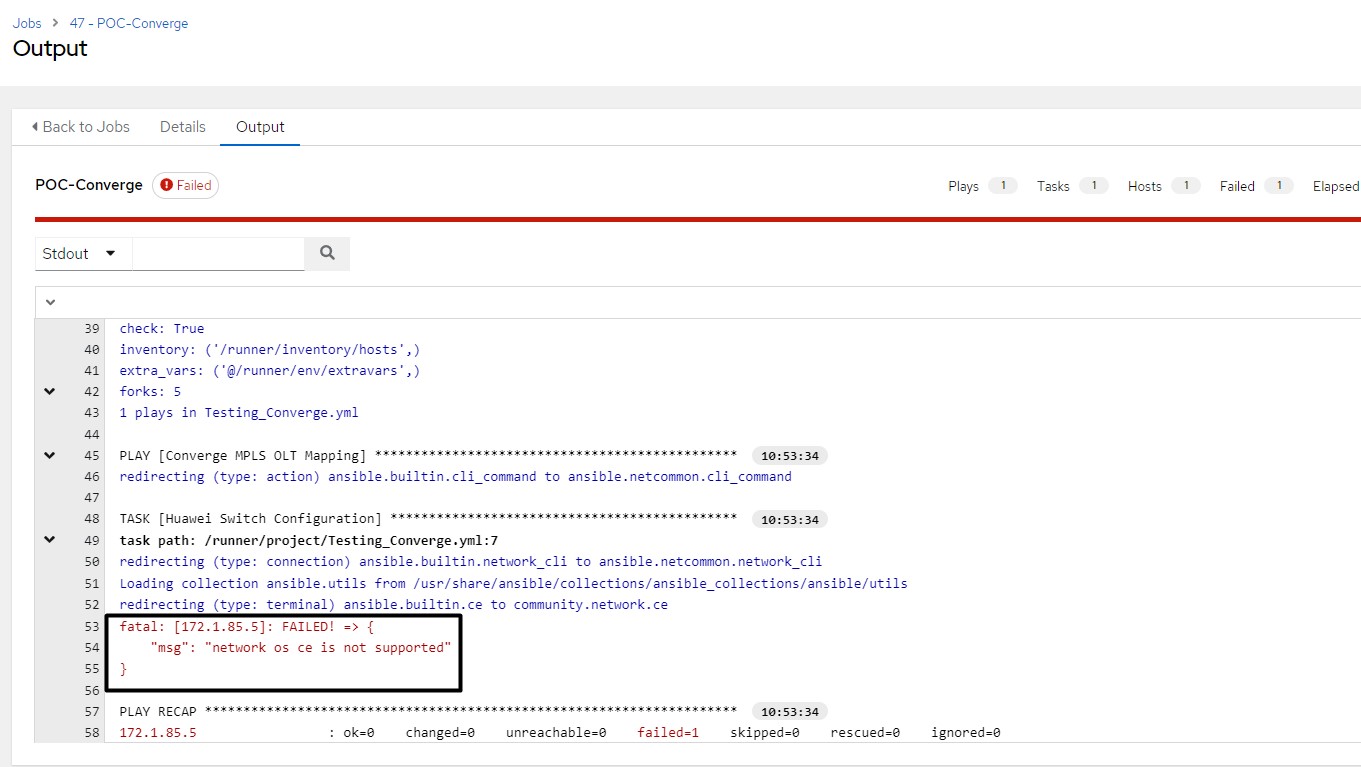
Task: Click the 'extra_vars' output line
Action: [x=270, y=371]
